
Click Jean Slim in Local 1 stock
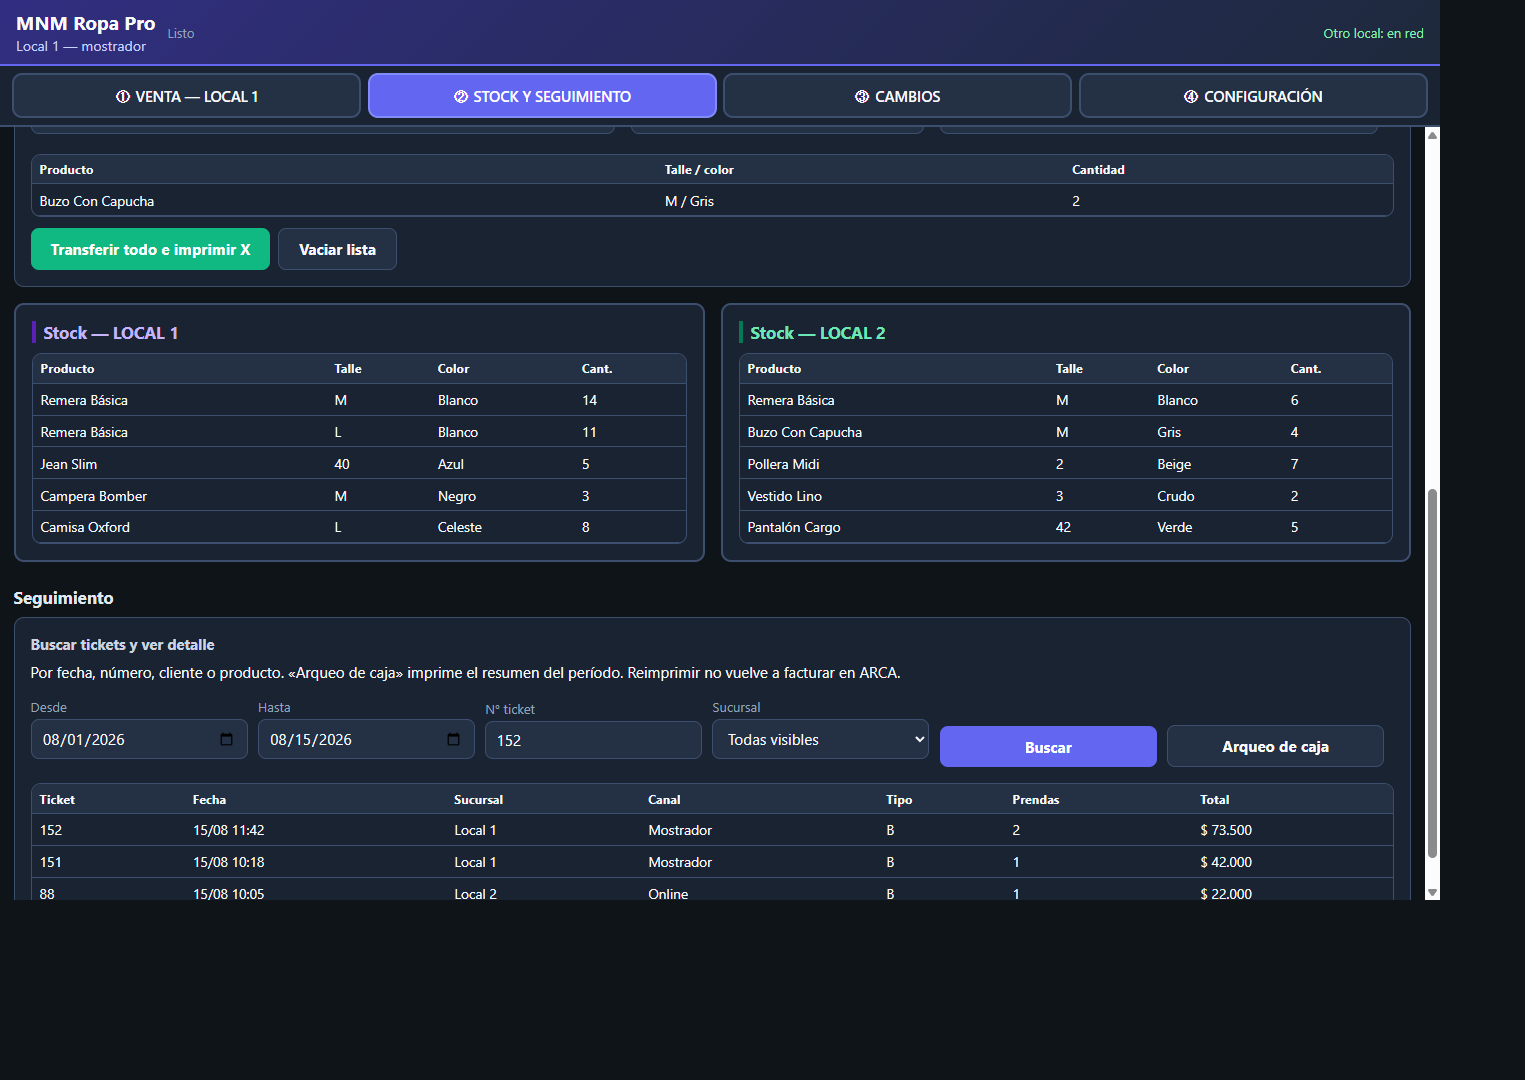(69, 464)
